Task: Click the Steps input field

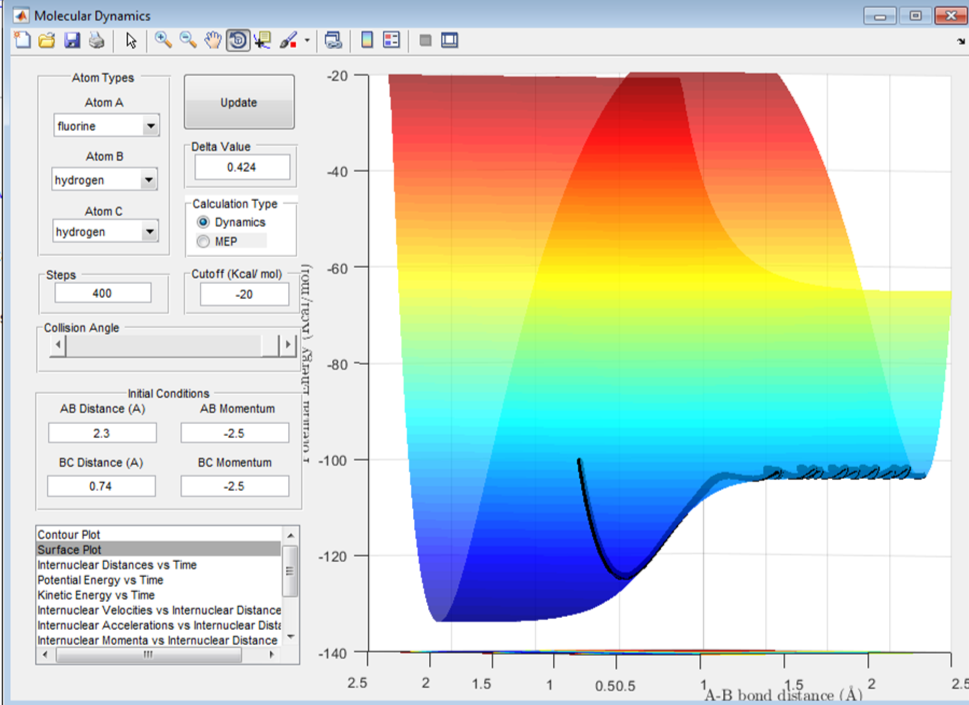Action: coord(103,293)
